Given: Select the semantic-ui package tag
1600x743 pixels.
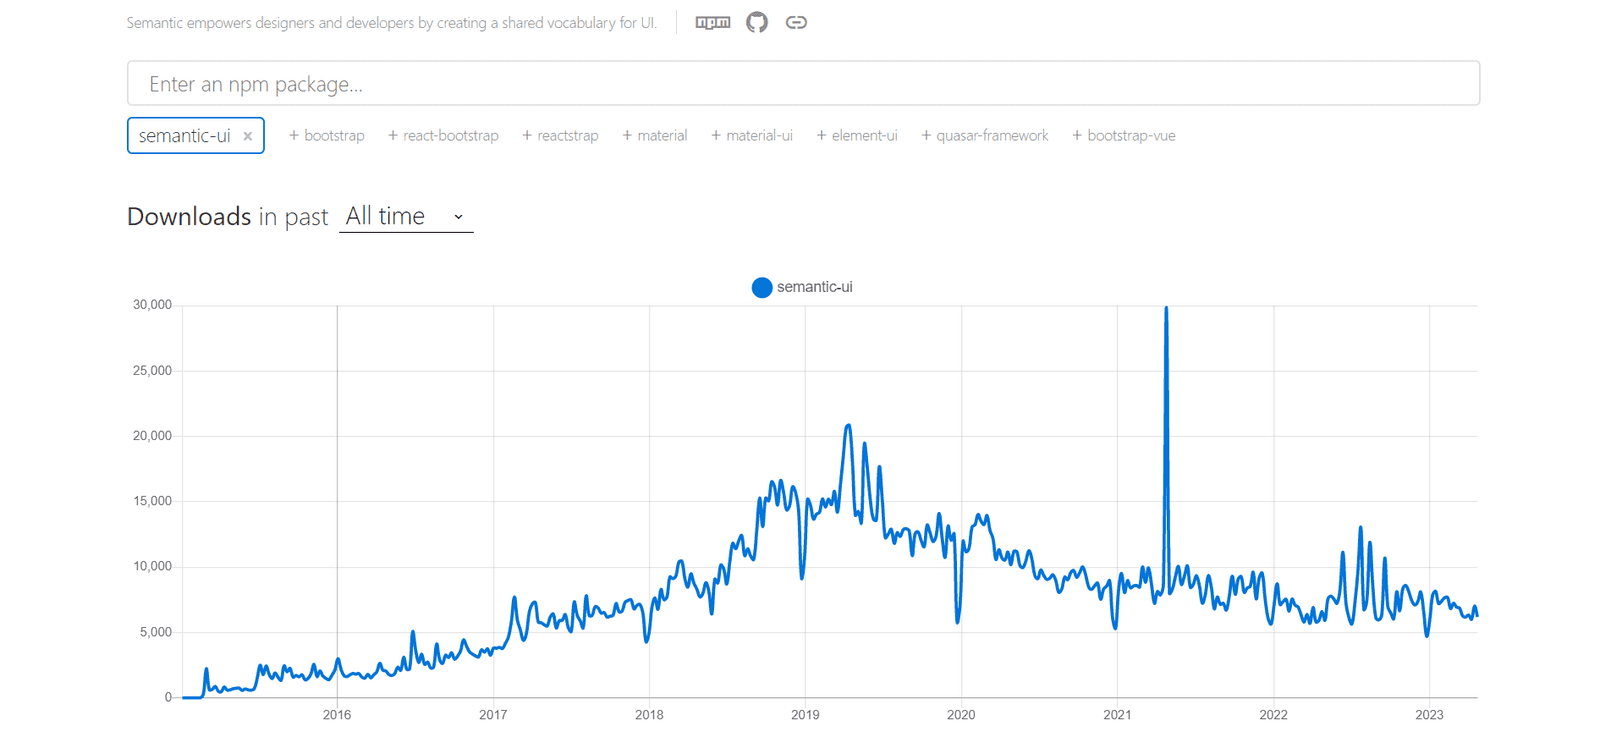Looking at the screenshot, I should (x=185, y=136).
